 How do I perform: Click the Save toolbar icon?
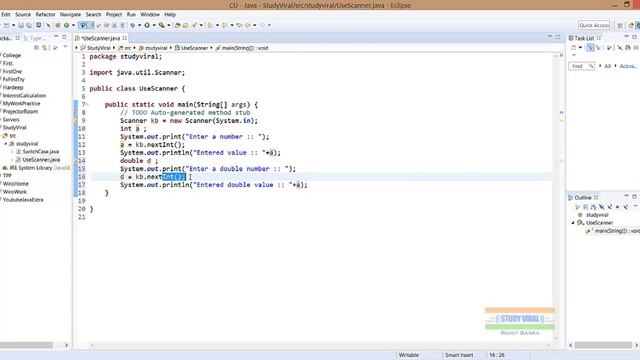[21, 25]
